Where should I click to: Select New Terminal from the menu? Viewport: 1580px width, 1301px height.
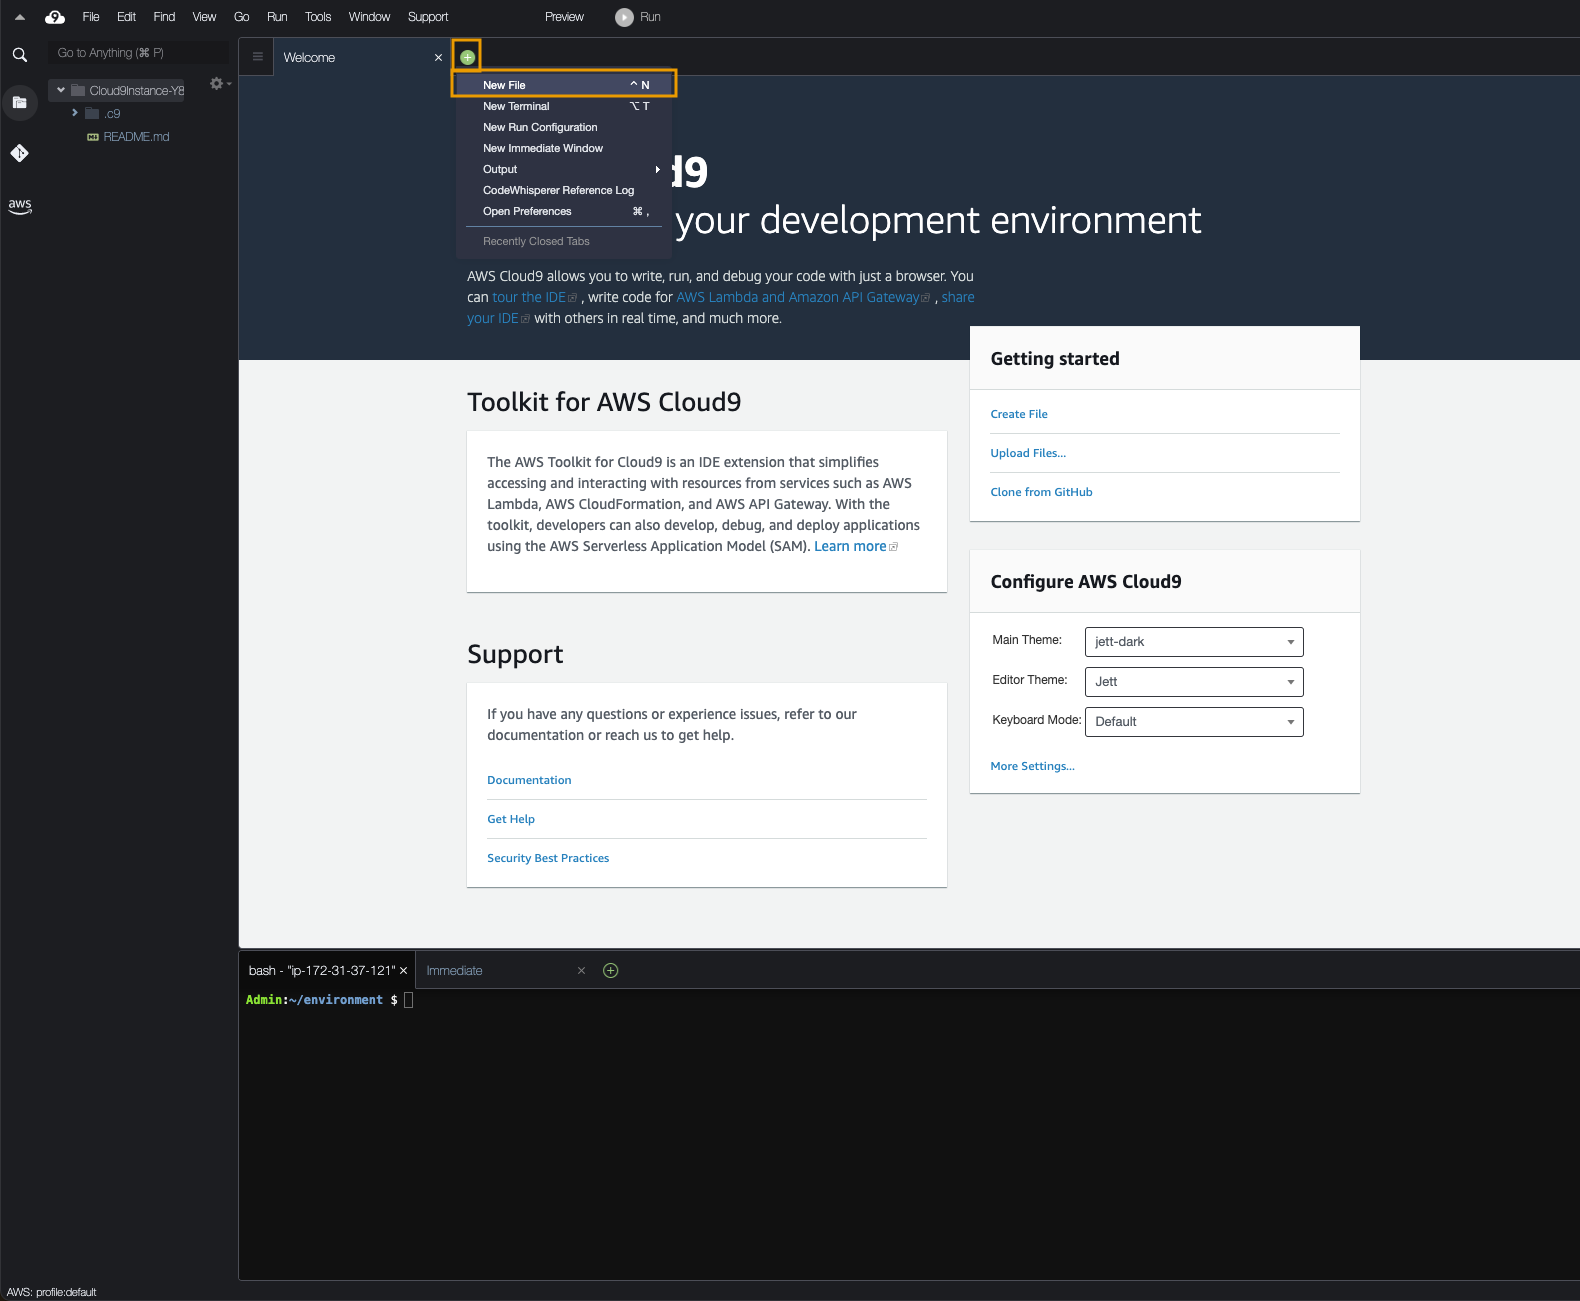pyautogui.click(x=516, y=106)
